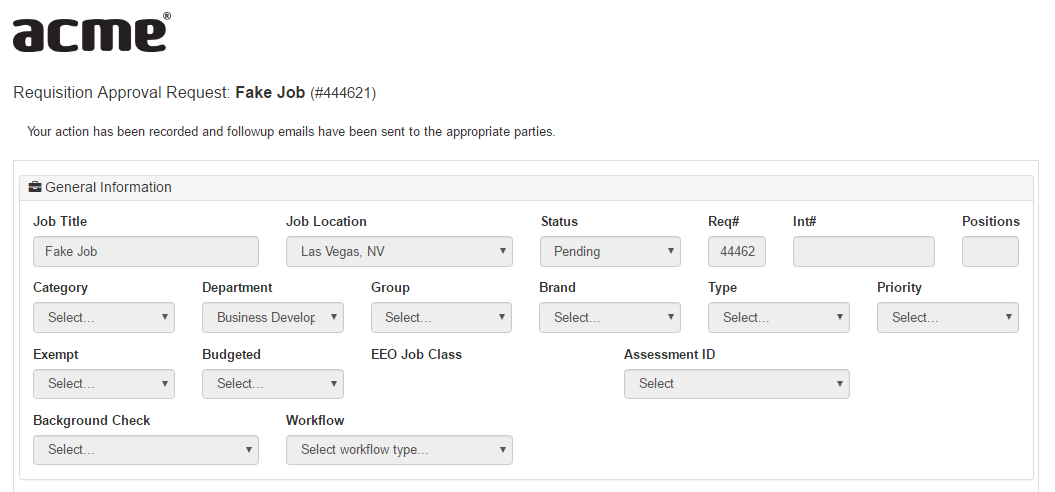Image resolution: width=1055 pixels, height=492 pixels.
Task: Open the Brand dropdown
Action: pyautogui.click(x=610, y=317)
